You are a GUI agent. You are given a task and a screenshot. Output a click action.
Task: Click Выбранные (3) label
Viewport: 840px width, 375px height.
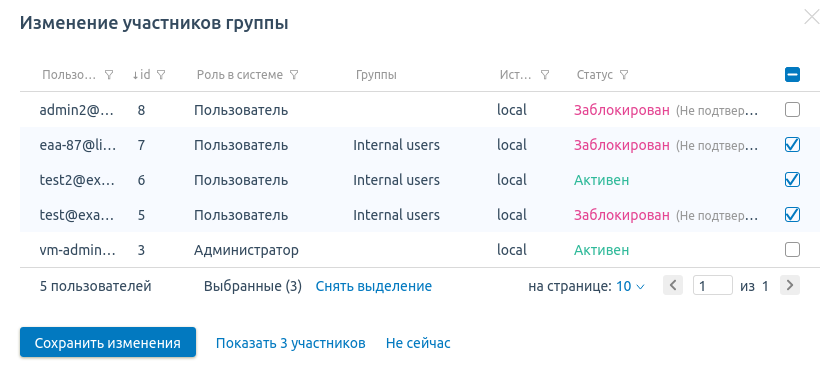pyautogui.click(x=253, y=286)
